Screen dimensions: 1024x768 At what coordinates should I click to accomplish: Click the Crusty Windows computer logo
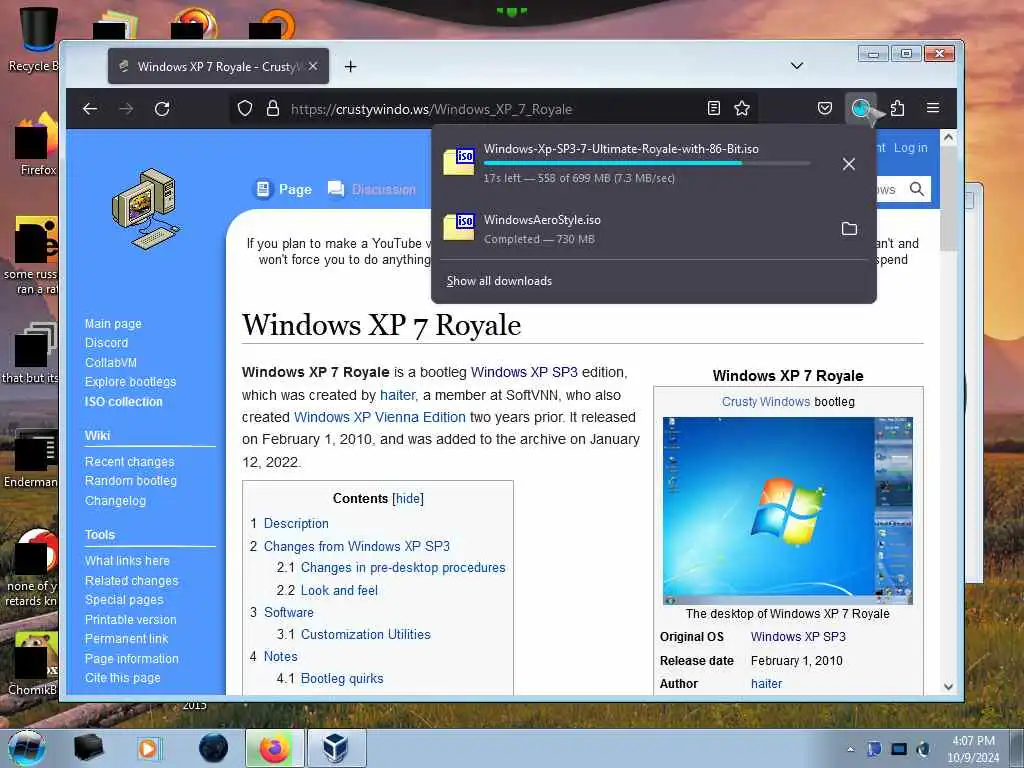pos(145,209)
